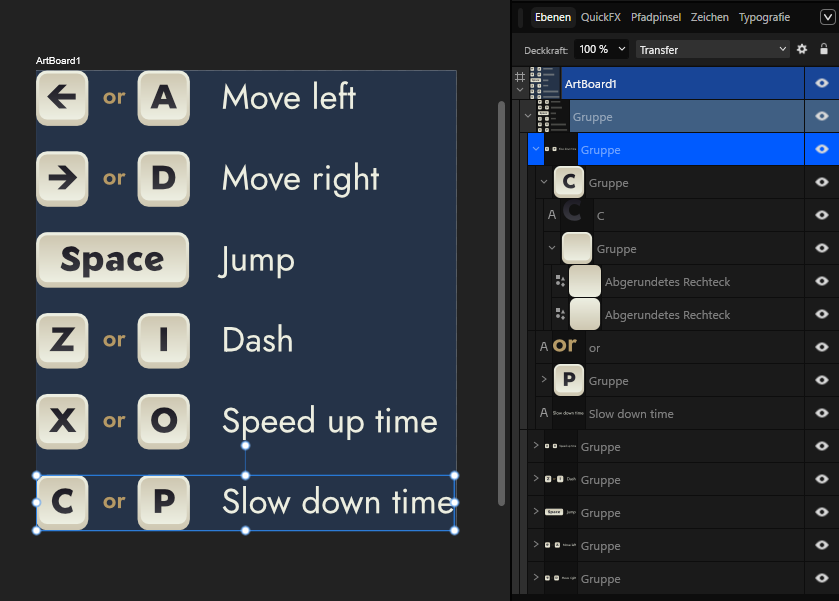Hide the second Abgerundetes Rechteck layer
The image size is (839, 601).
(x=822, y=314)
